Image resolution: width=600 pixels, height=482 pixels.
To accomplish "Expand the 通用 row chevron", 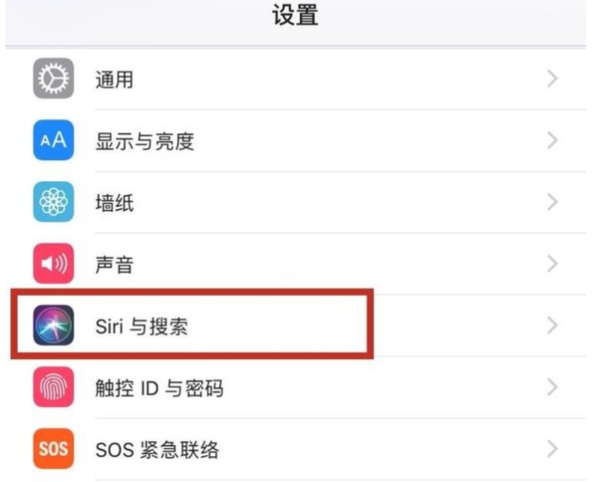I will tap(552, 79).
